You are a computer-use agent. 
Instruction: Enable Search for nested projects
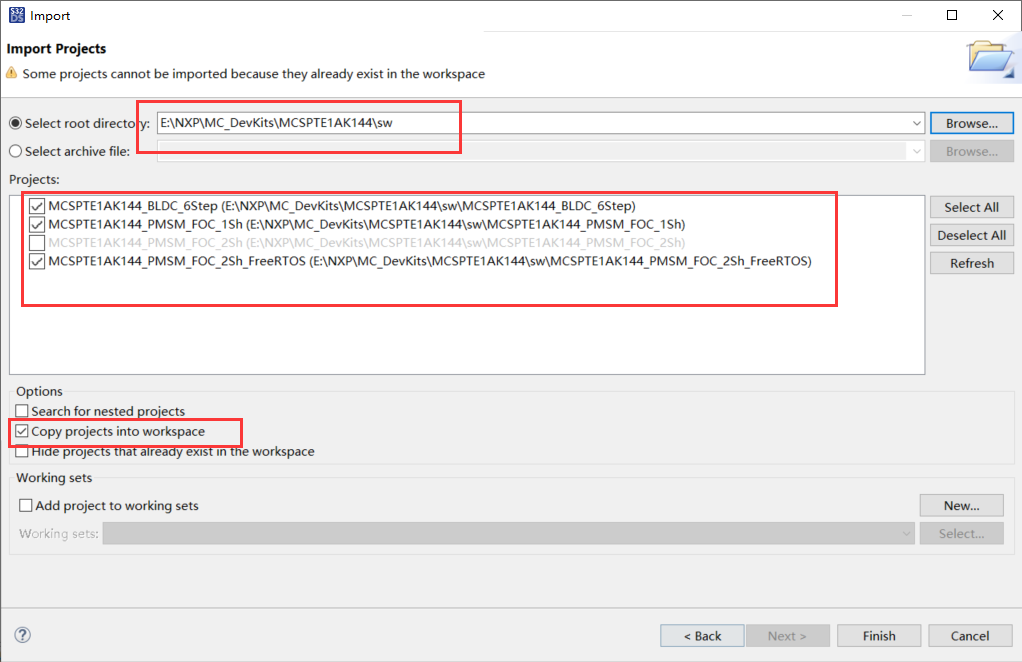[x=22, y=411]
